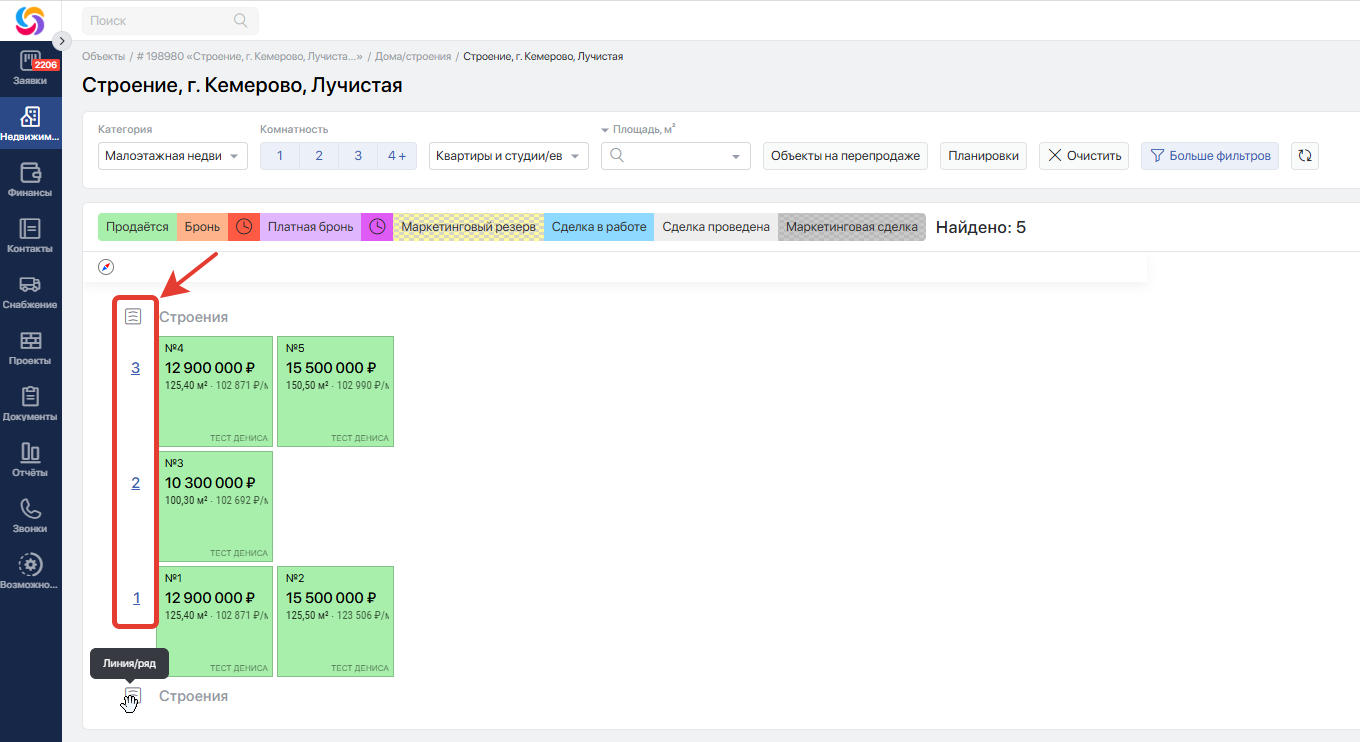Image resolution: width=1360 pixels, height=742 pixels.
Task: Click the Дома/строения breadcrumb
Action: tap(412, 57)
